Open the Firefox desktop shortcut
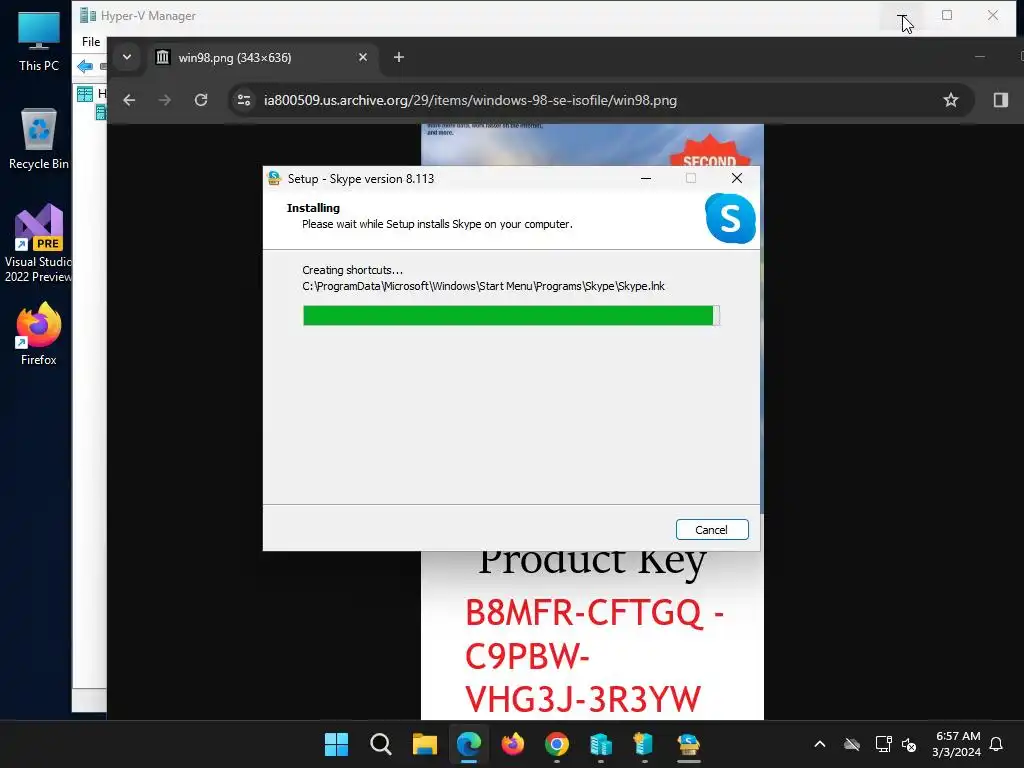Viewport: 1024px width, 768px height. coord(39,334)
